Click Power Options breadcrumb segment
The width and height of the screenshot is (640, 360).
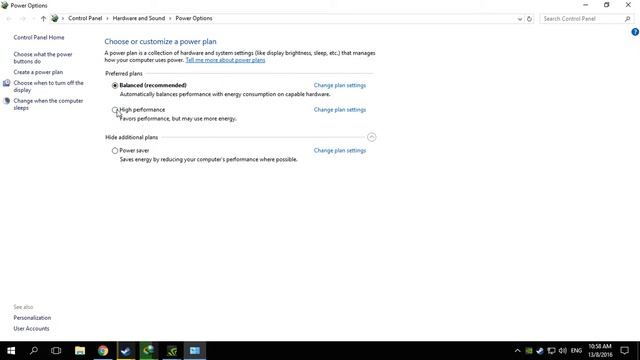[194, 18]
